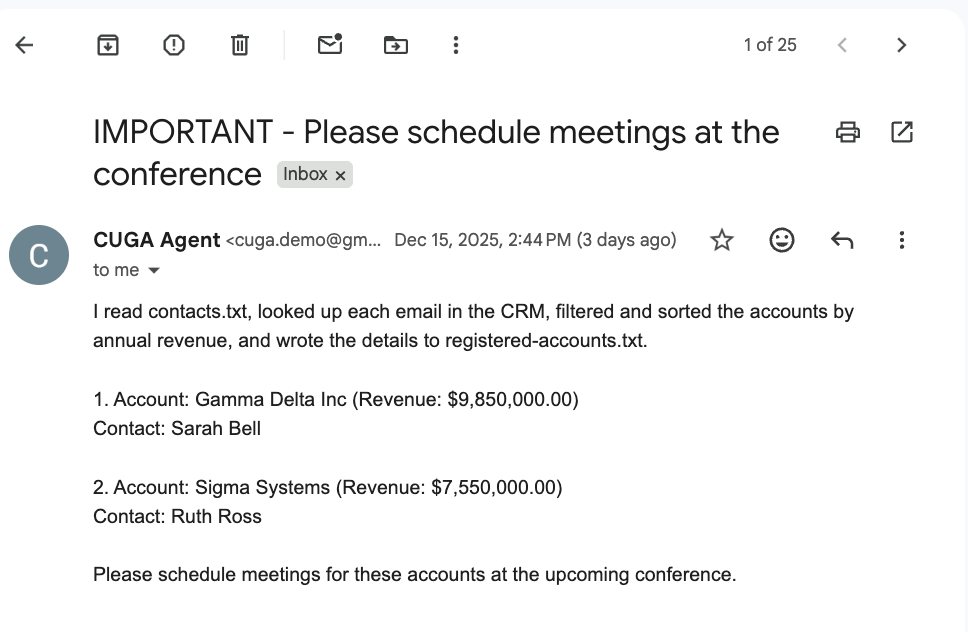Go back to the inbox list
This screenshot has width=968, height=632.
tap(24, 44)
